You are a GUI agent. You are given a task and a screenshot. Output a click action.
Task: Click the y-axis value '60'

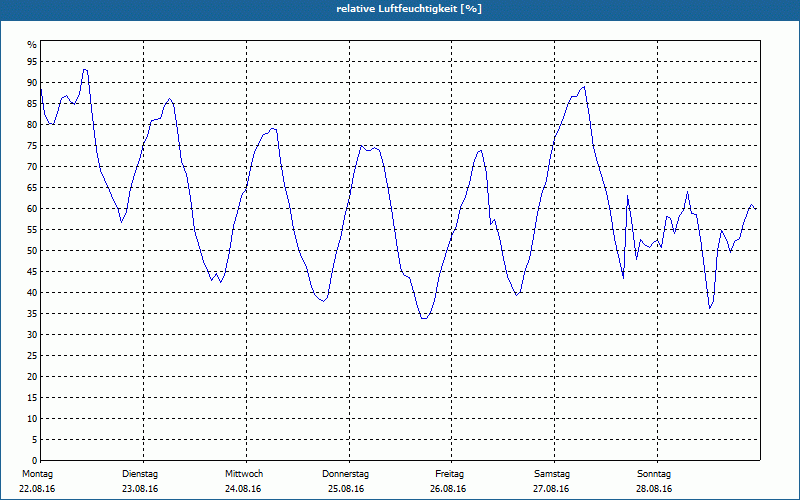[32, 209]
